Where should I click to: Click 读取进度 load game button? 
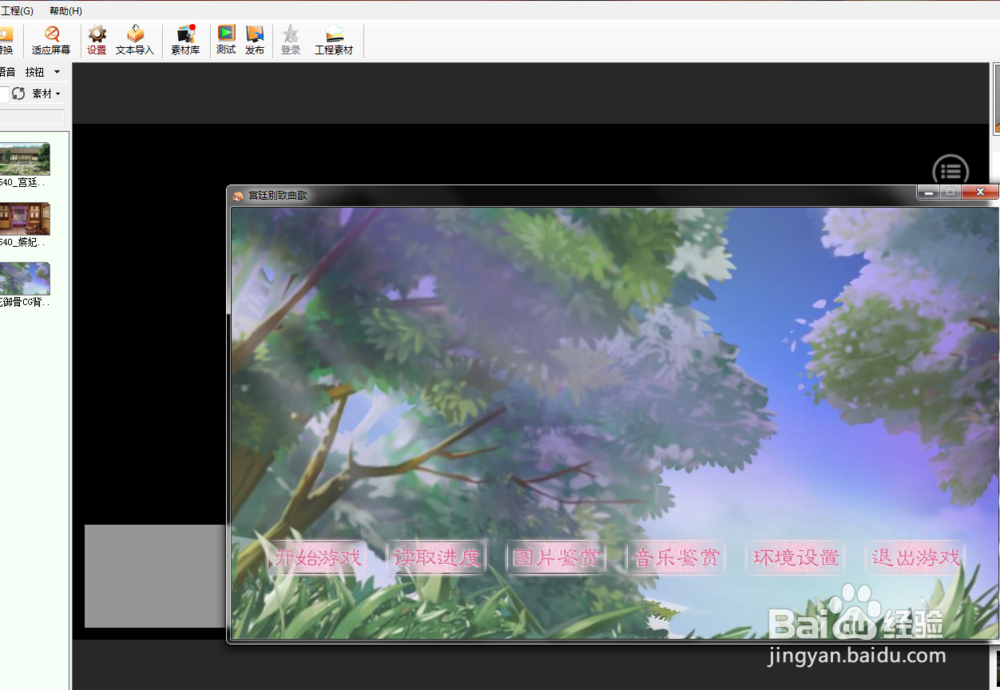pos(437,558)
